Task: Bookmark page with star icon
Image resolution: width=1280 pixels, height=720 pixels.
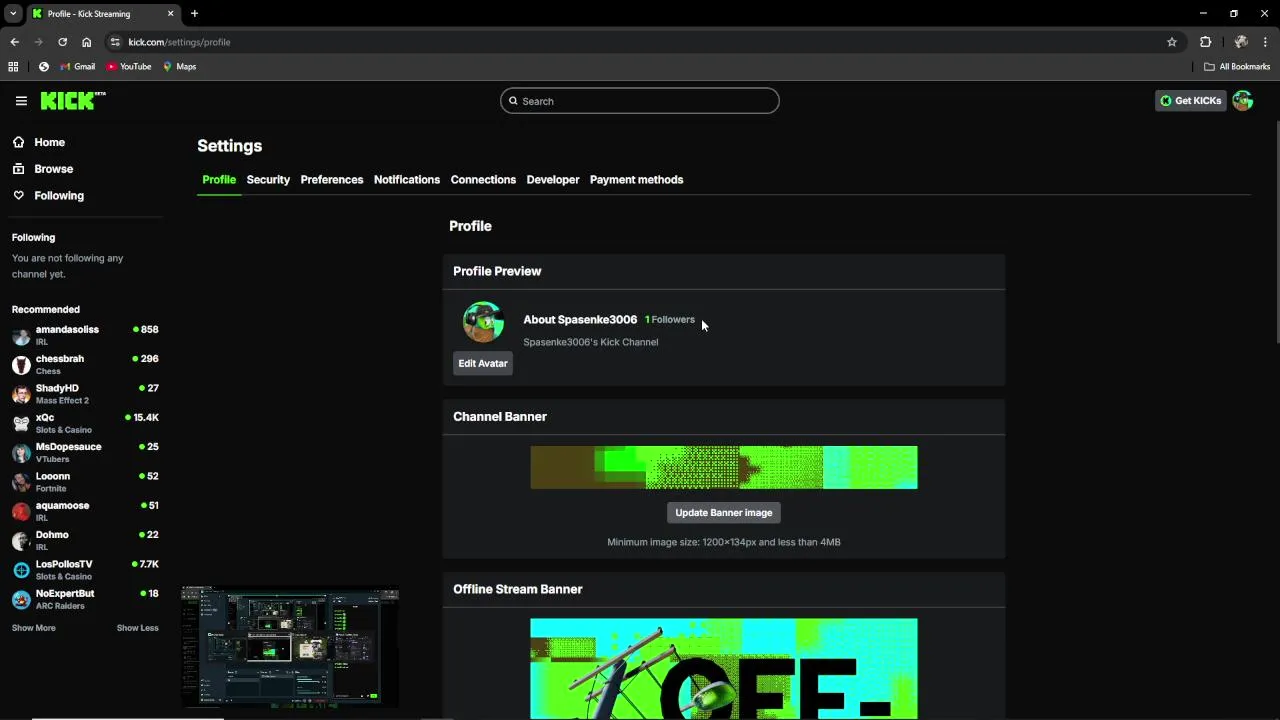Action: tap(1172, 42)
